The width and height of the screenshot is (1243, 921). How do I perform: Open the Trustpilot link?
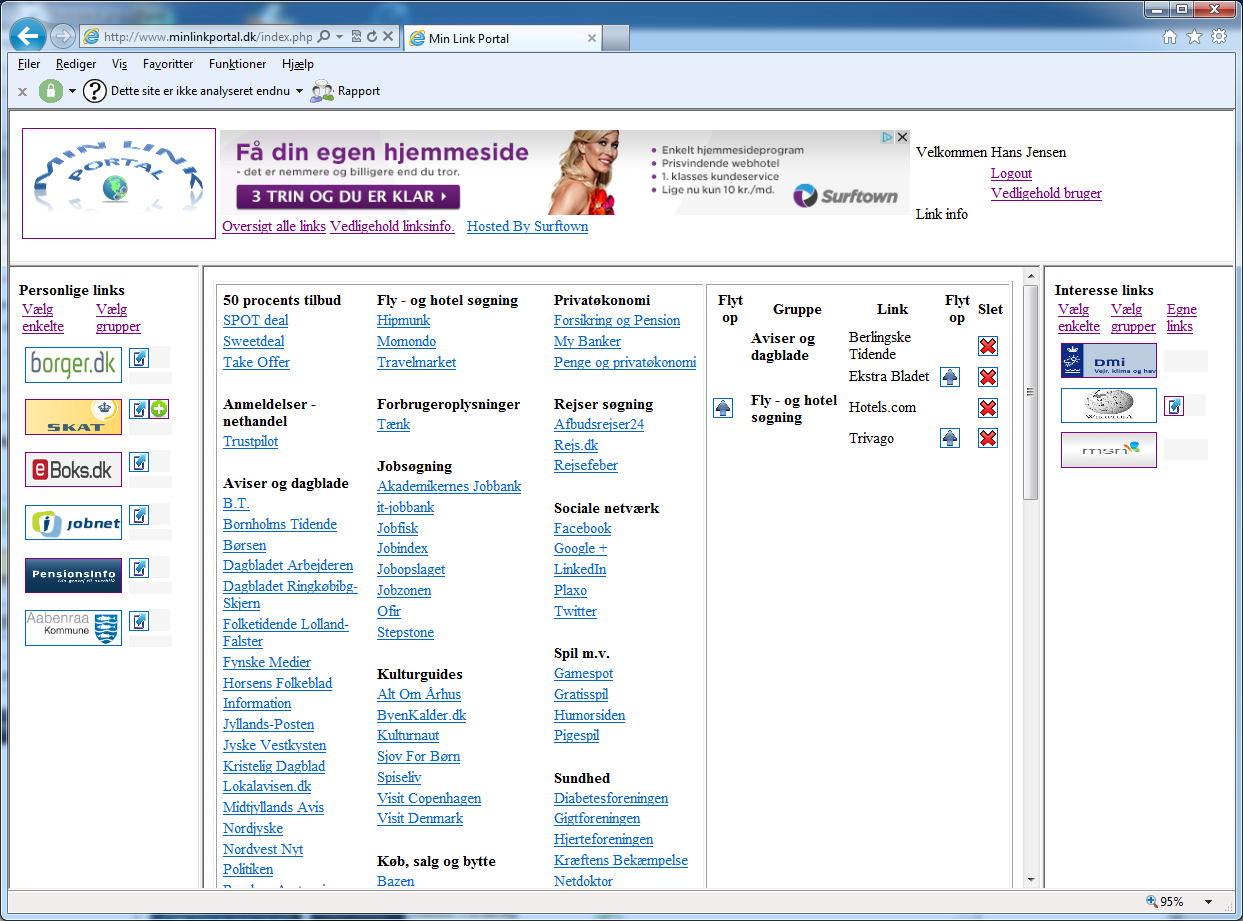pos(251,441)
